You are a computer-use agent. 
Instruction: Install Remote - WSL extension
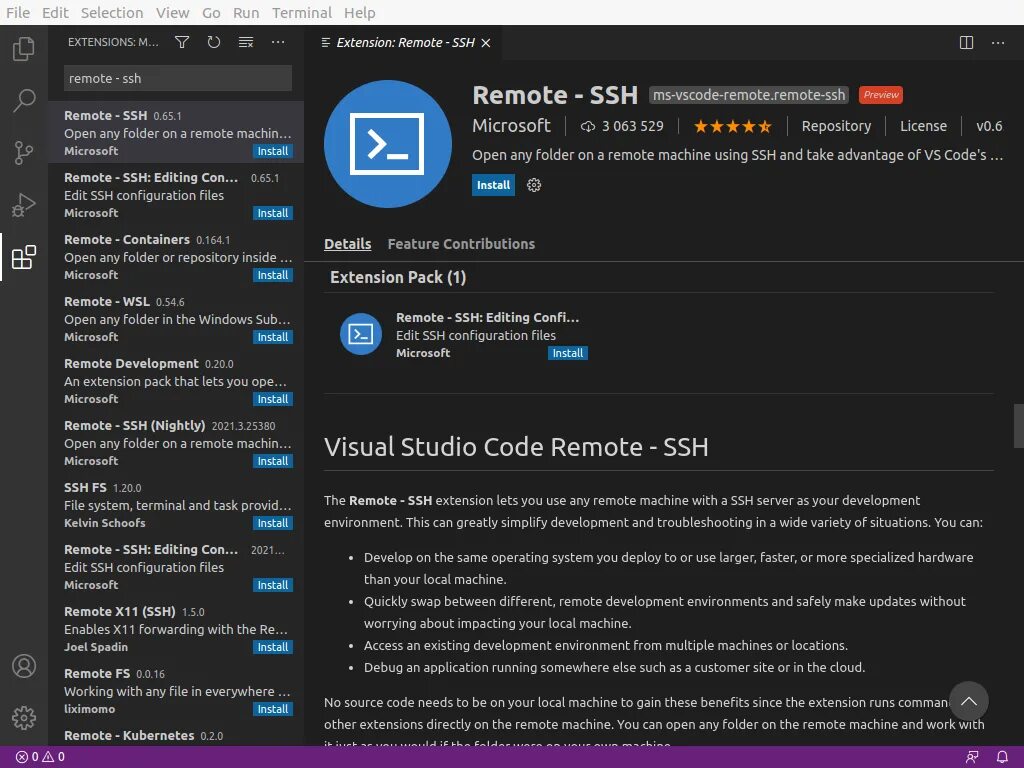(x=273, y=337)
